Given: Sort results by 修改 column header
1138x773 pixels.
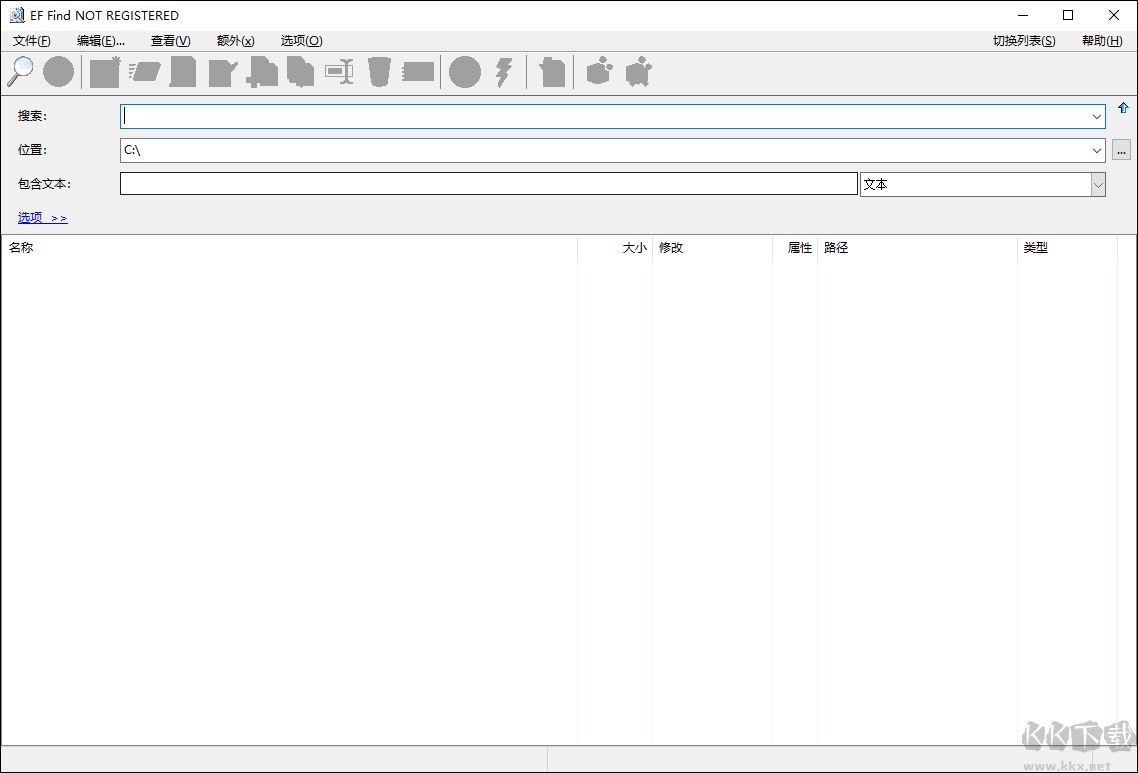Looking at the screenshot, I should tap(712, 248).
